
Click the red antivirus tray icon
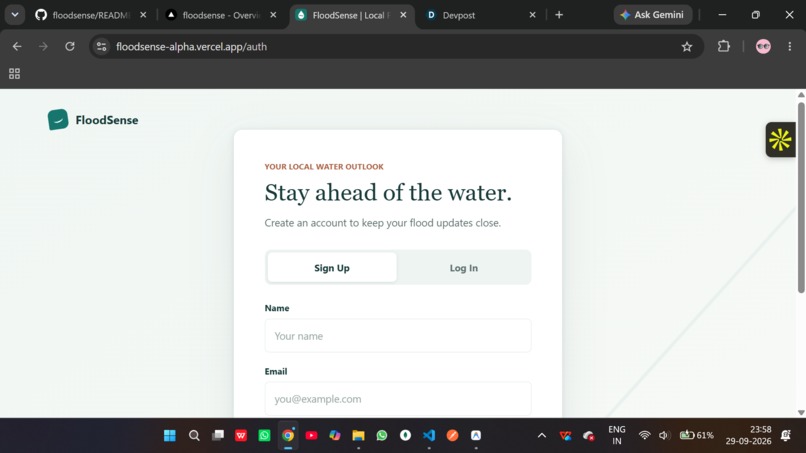(565, 436)
